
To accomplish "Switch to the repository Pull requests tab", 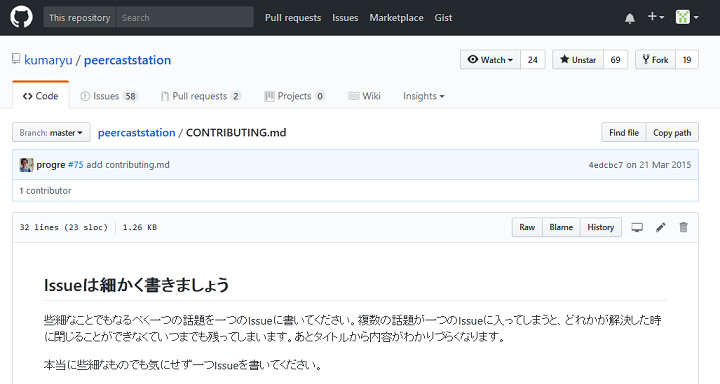I will [x=201, y=96].
